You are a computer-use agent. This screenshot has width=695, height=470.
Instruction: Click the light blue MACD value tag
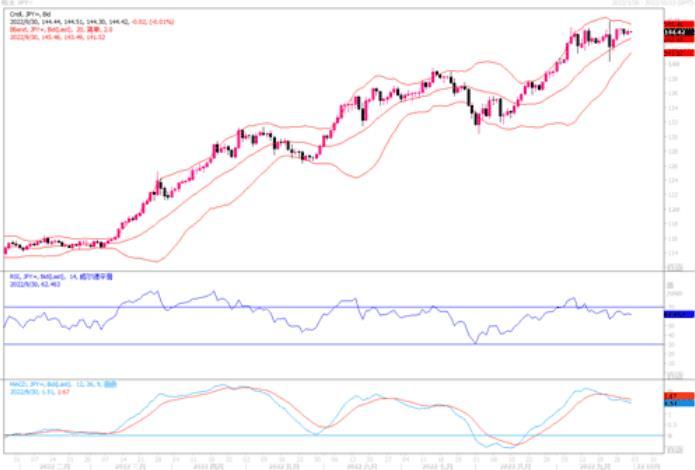click(679, 403)
